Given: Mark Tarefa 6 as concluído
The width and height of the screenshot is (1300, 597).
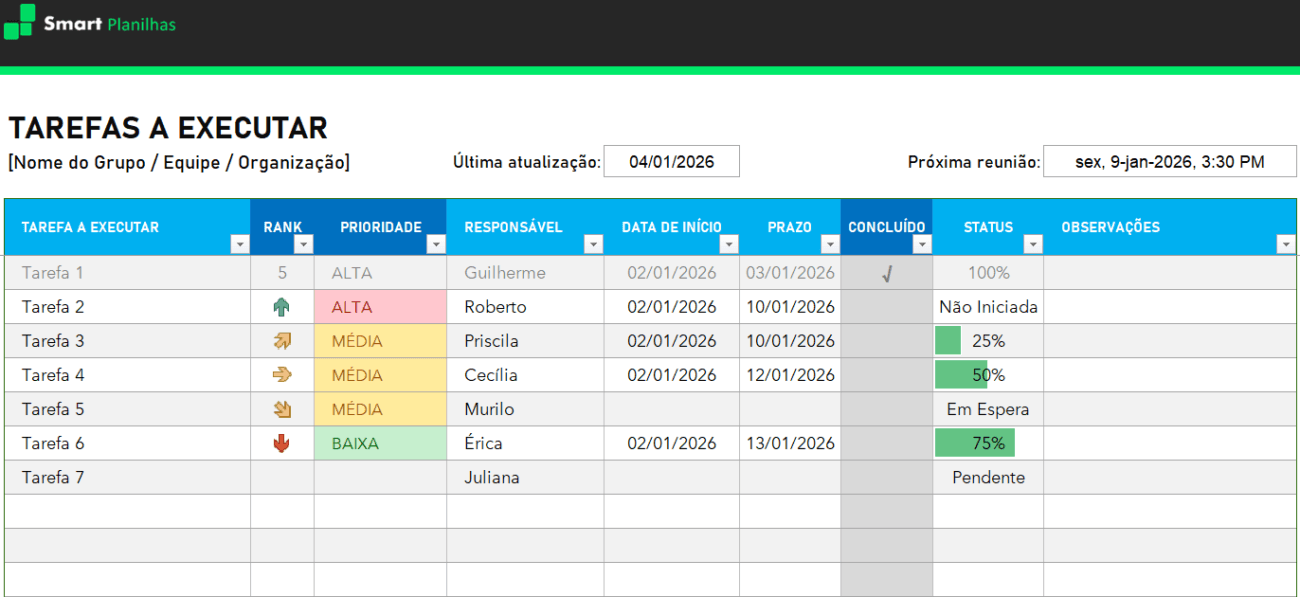Looking at the screenshot, I should pos(886,443).
